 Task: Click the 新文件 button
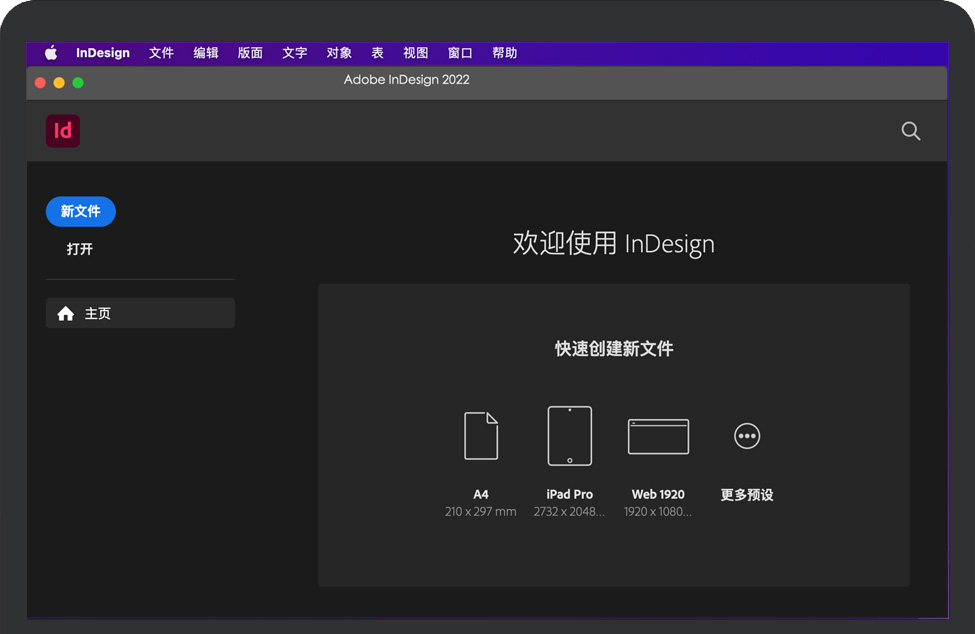click(81, 211)
